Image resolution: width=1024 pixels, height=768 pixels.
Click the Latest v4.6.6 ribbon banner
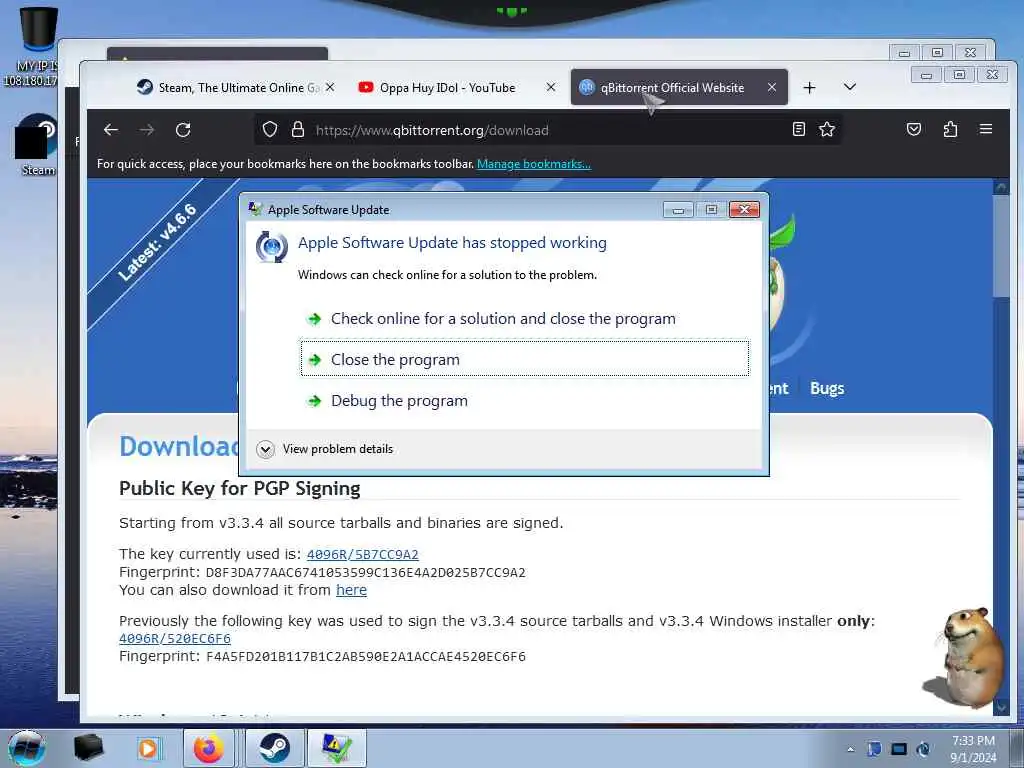[x=158, y=242]
